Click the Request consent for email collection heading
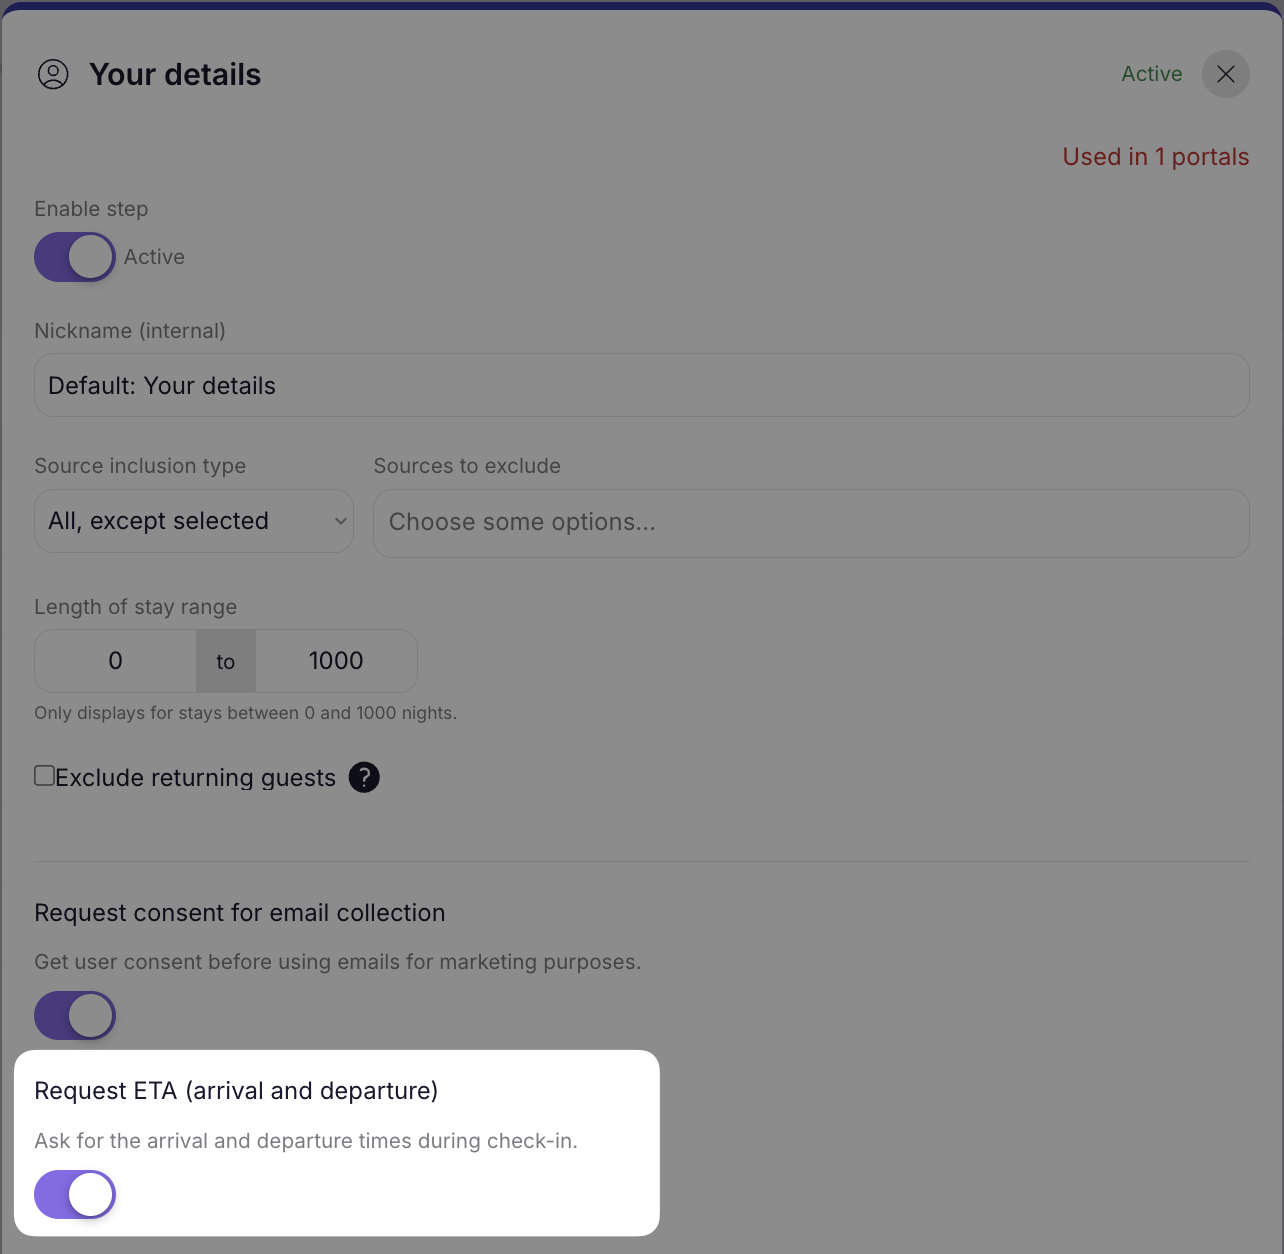1284x1254 pixels. pos(240,912)
